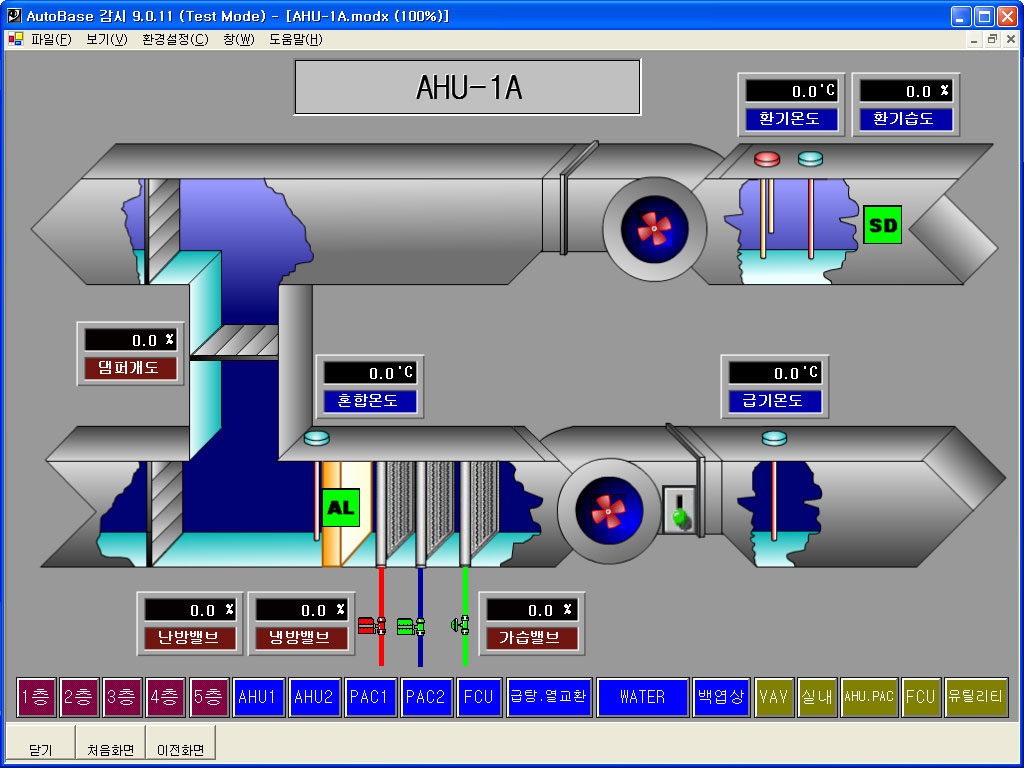Click the humidifier valve icon on green pipe
Image resolution: width=1024 pixels, height=768 pixels.
click(460, 626)
